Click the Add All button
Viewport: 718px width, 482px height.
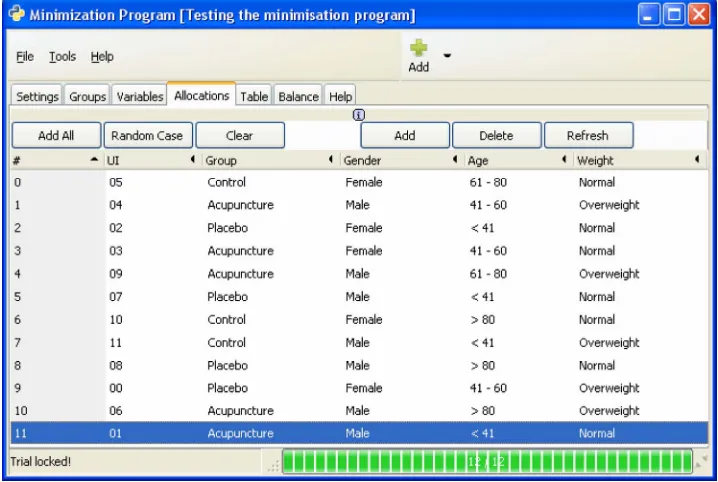56,135
